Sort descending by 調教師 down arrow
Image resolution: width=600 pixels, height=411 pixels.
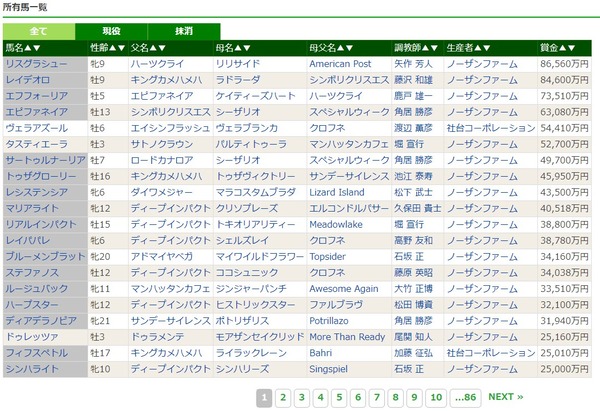[434, 48]
